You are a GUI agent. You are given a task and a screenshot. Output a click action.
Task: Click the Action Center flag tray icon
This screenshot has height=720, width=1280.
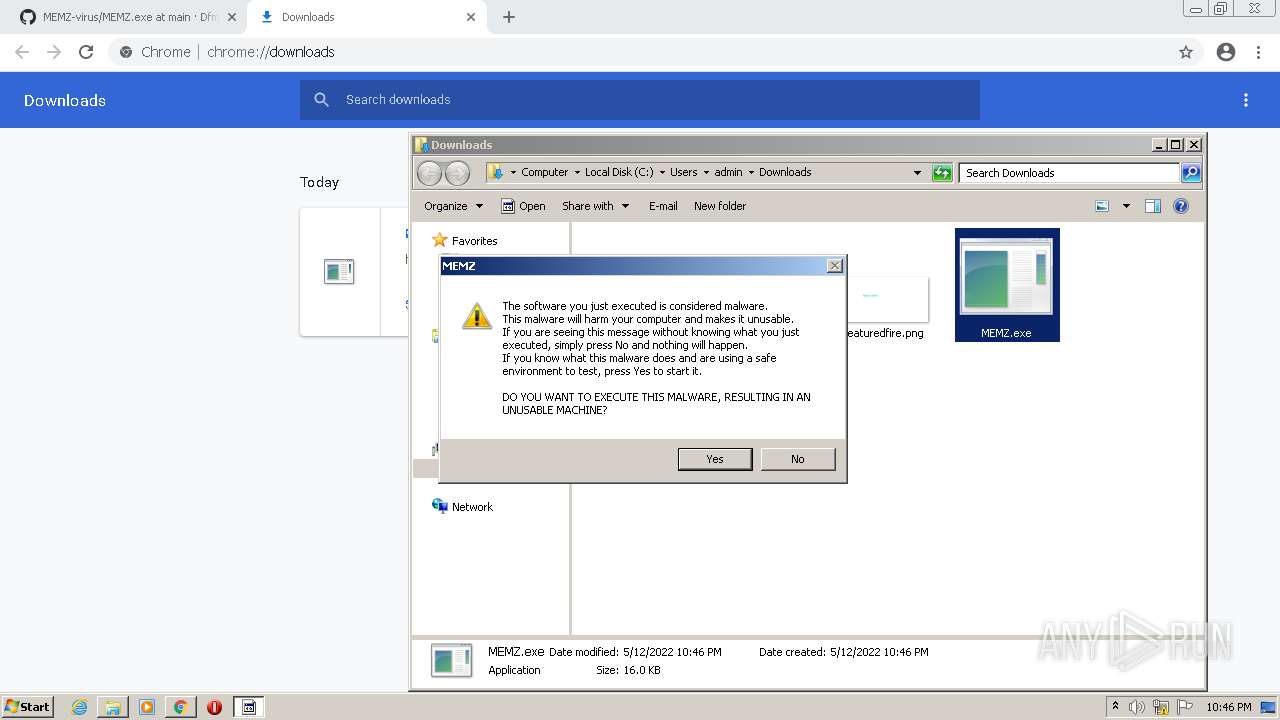pos(1185,707)
